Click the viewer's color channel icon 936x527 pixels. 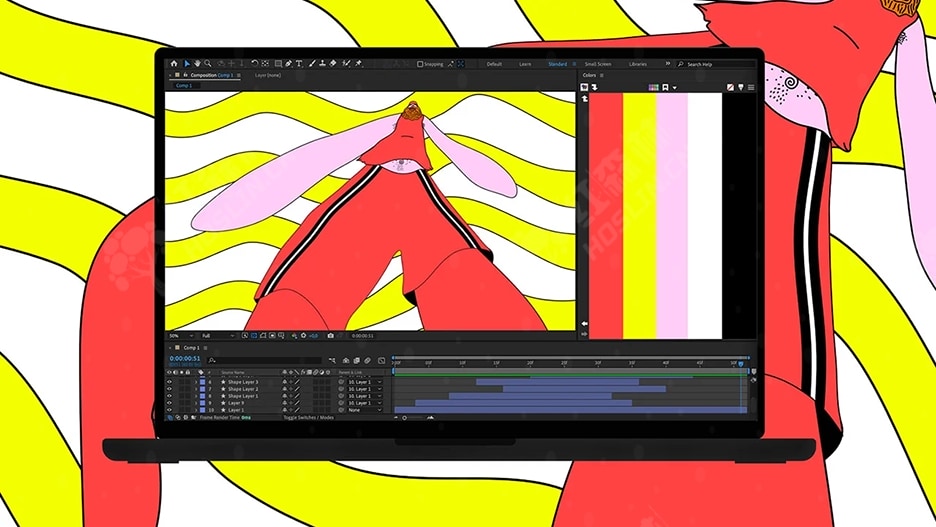coord(294,336)
